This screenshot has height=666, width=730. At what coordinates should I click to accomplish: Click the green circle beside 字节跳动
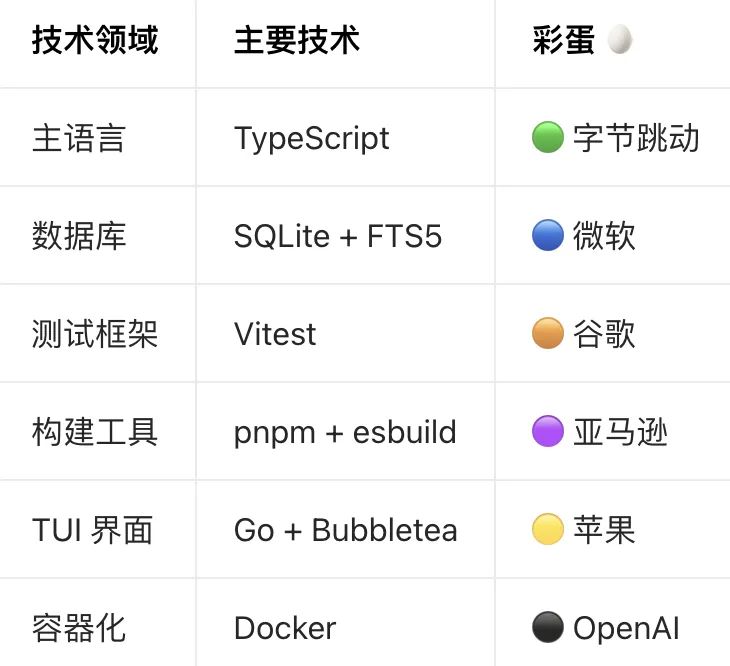coord(548,138)
